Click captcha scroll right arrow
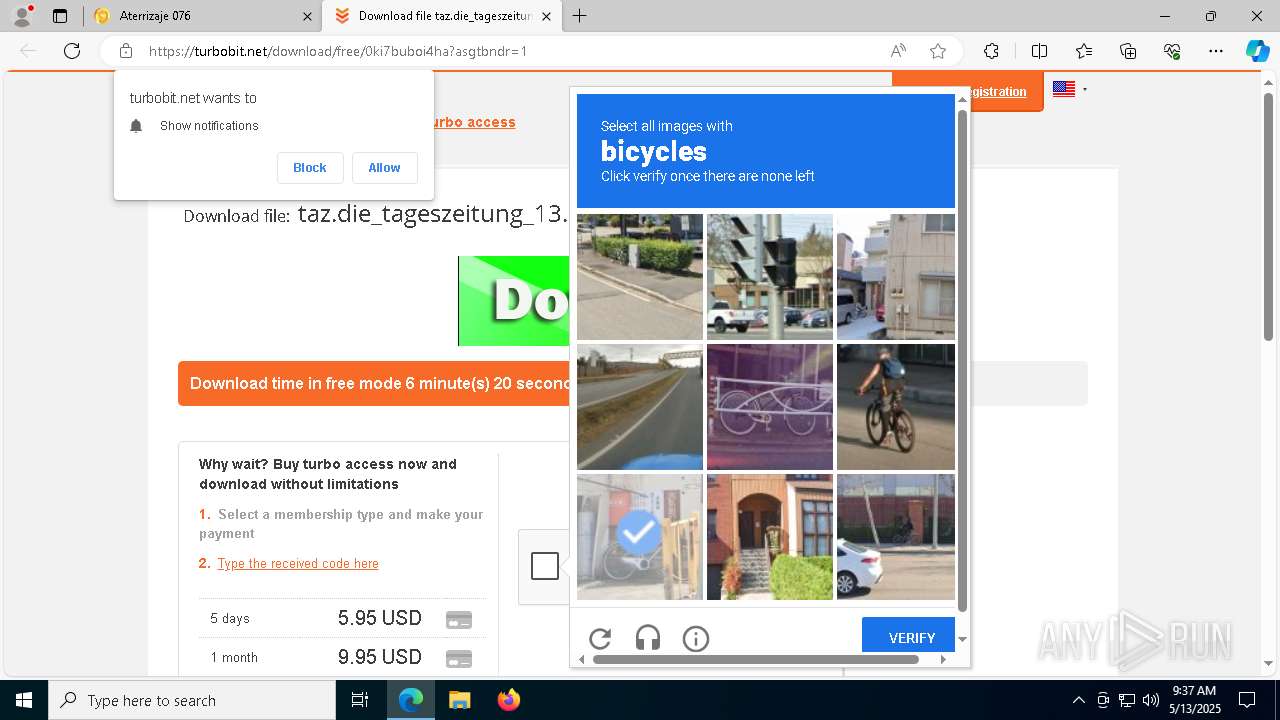1280x720 pixels. [943, 659]
